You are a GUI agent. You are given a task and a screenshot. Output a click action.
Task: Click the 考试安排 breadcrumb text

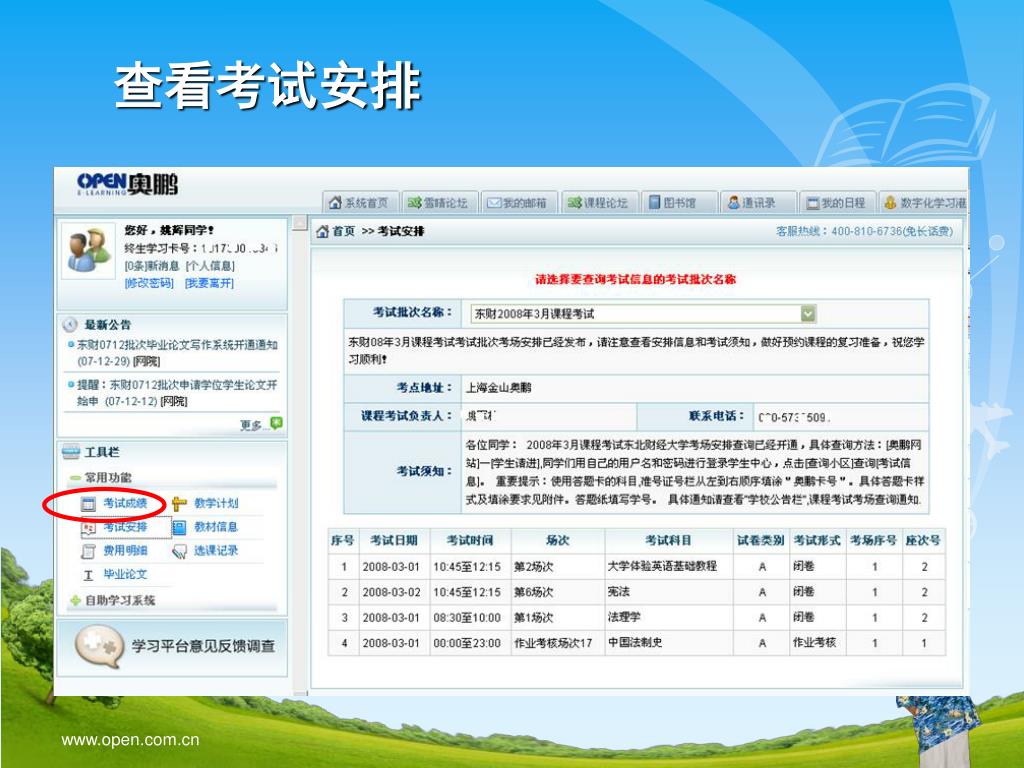pos(401,231)
